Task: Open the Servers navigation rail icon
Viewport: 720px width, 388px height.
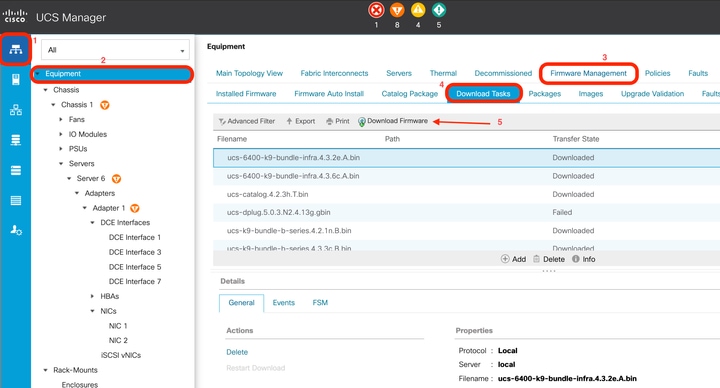Action: click(16, 79)
